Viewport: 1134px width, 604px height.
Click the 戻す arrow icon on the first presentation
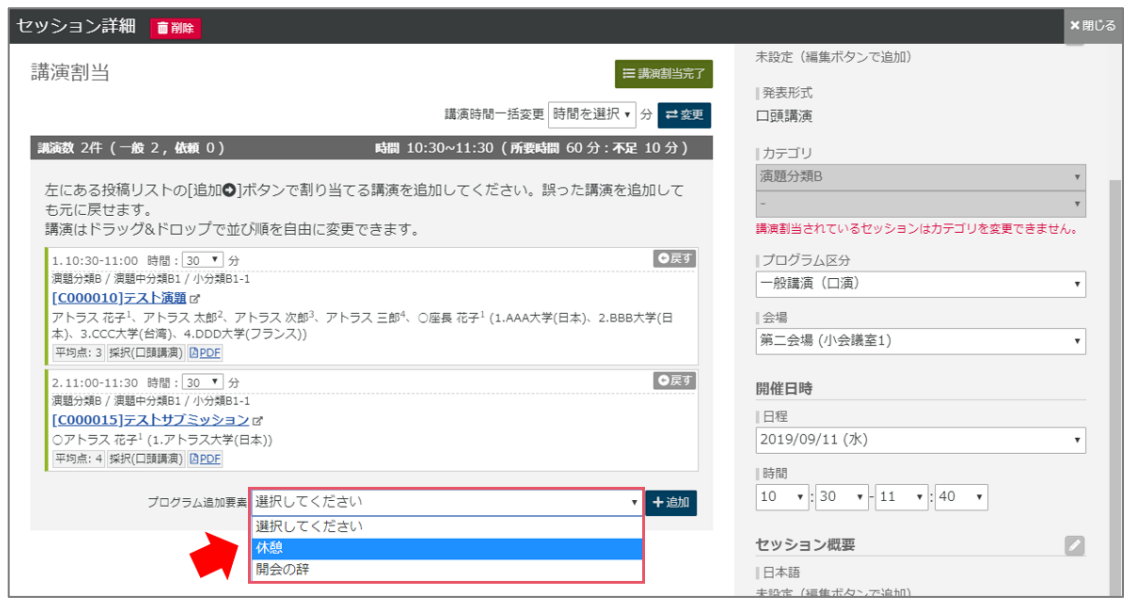663,256
